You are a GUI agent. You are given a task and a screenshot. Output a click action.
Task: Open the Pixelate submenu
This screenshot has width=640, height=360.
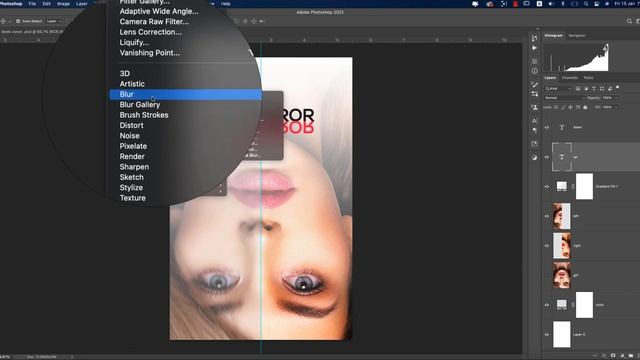tap(133, 146)
